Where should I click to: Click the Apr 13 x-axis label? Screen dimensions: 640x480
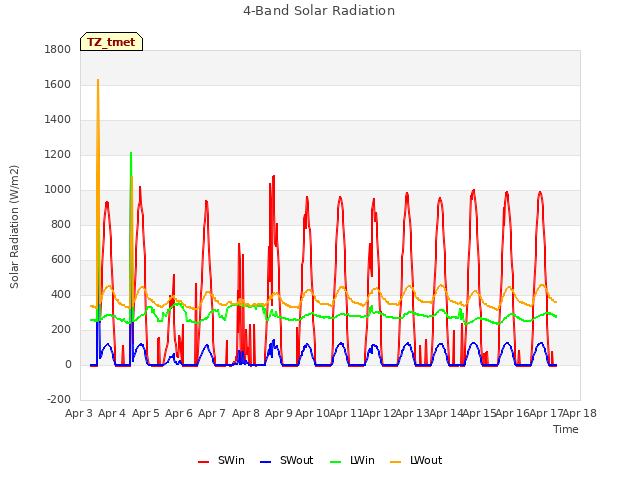[x=412, y=413]
